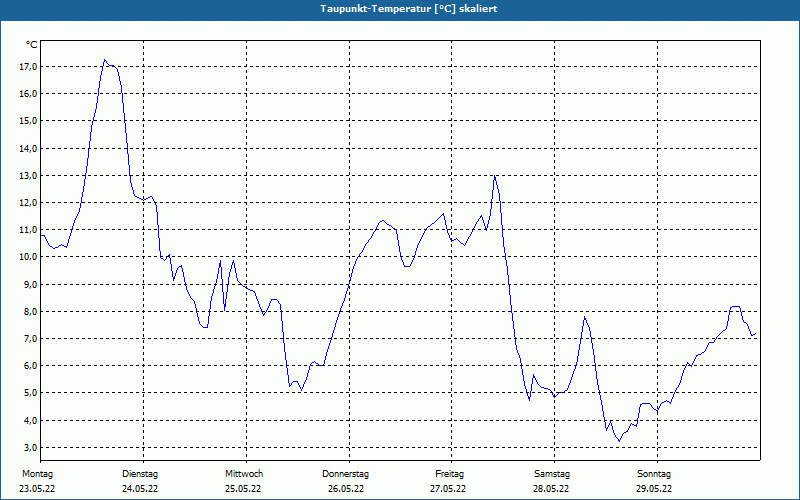Click the 14,0 y-axis label

[28, 148]
